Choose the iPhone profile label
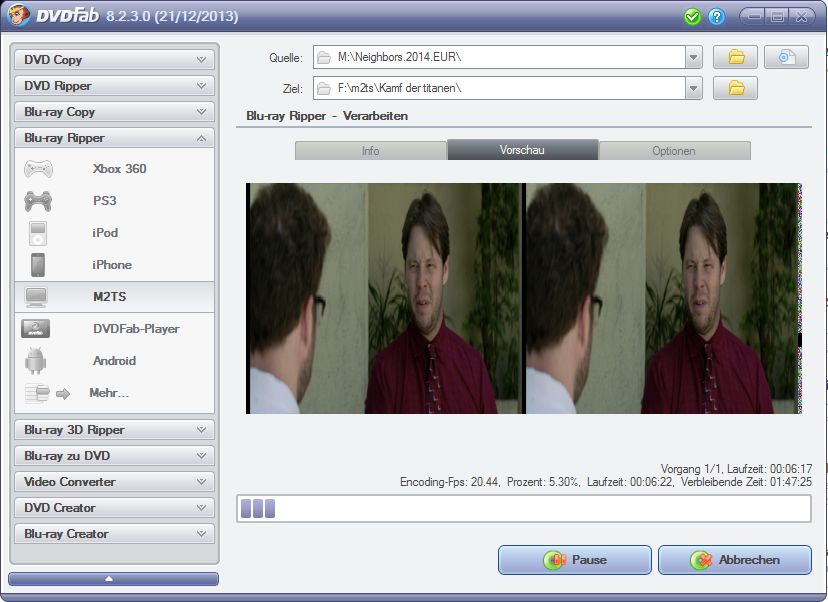 point(112,265)
